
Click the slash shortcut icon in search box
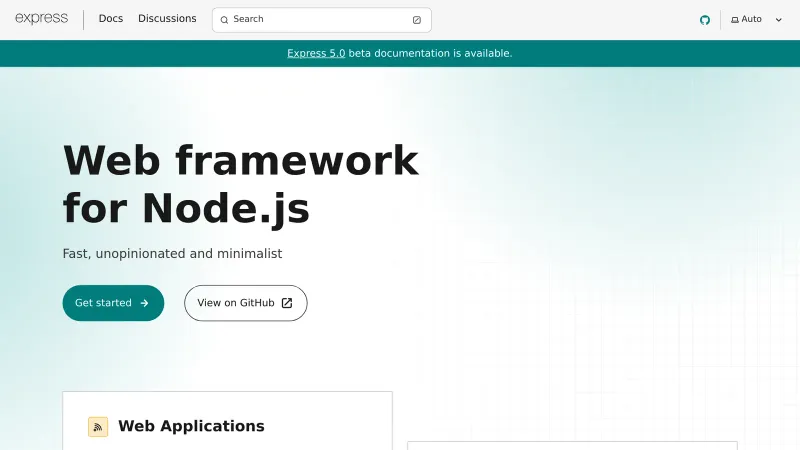417,20
